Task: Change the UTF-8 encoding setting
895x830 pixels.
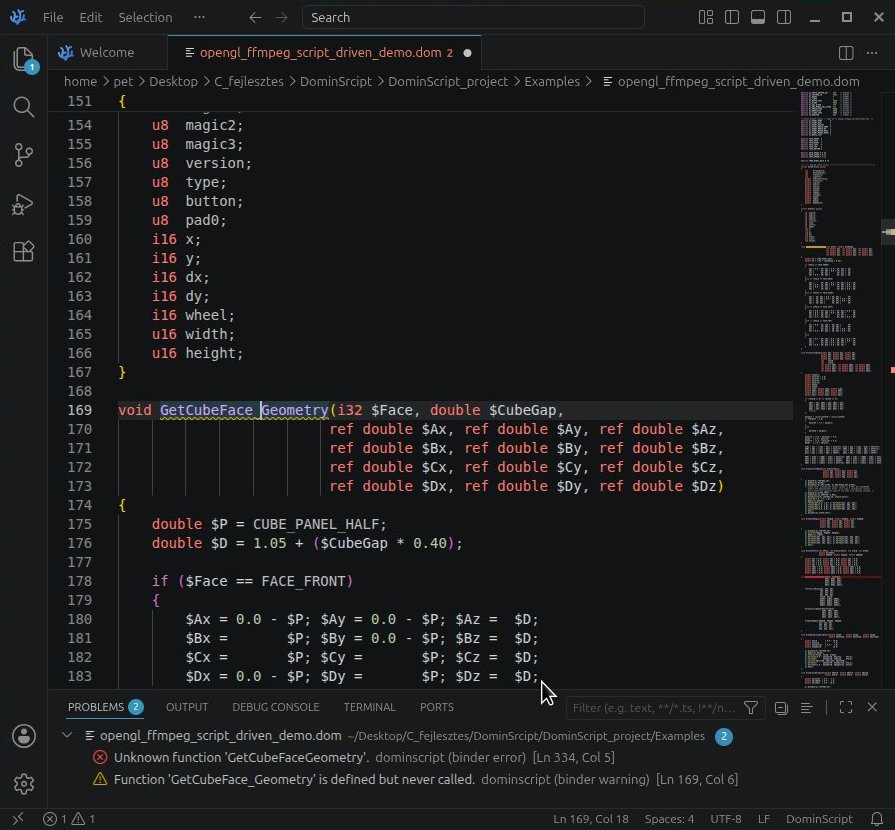Action: point(725,819)
